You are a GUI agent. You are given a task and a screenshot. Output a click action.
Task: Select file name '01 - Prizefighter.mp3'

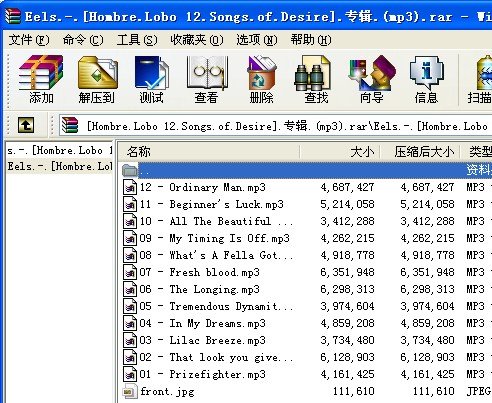coord(203,374)
